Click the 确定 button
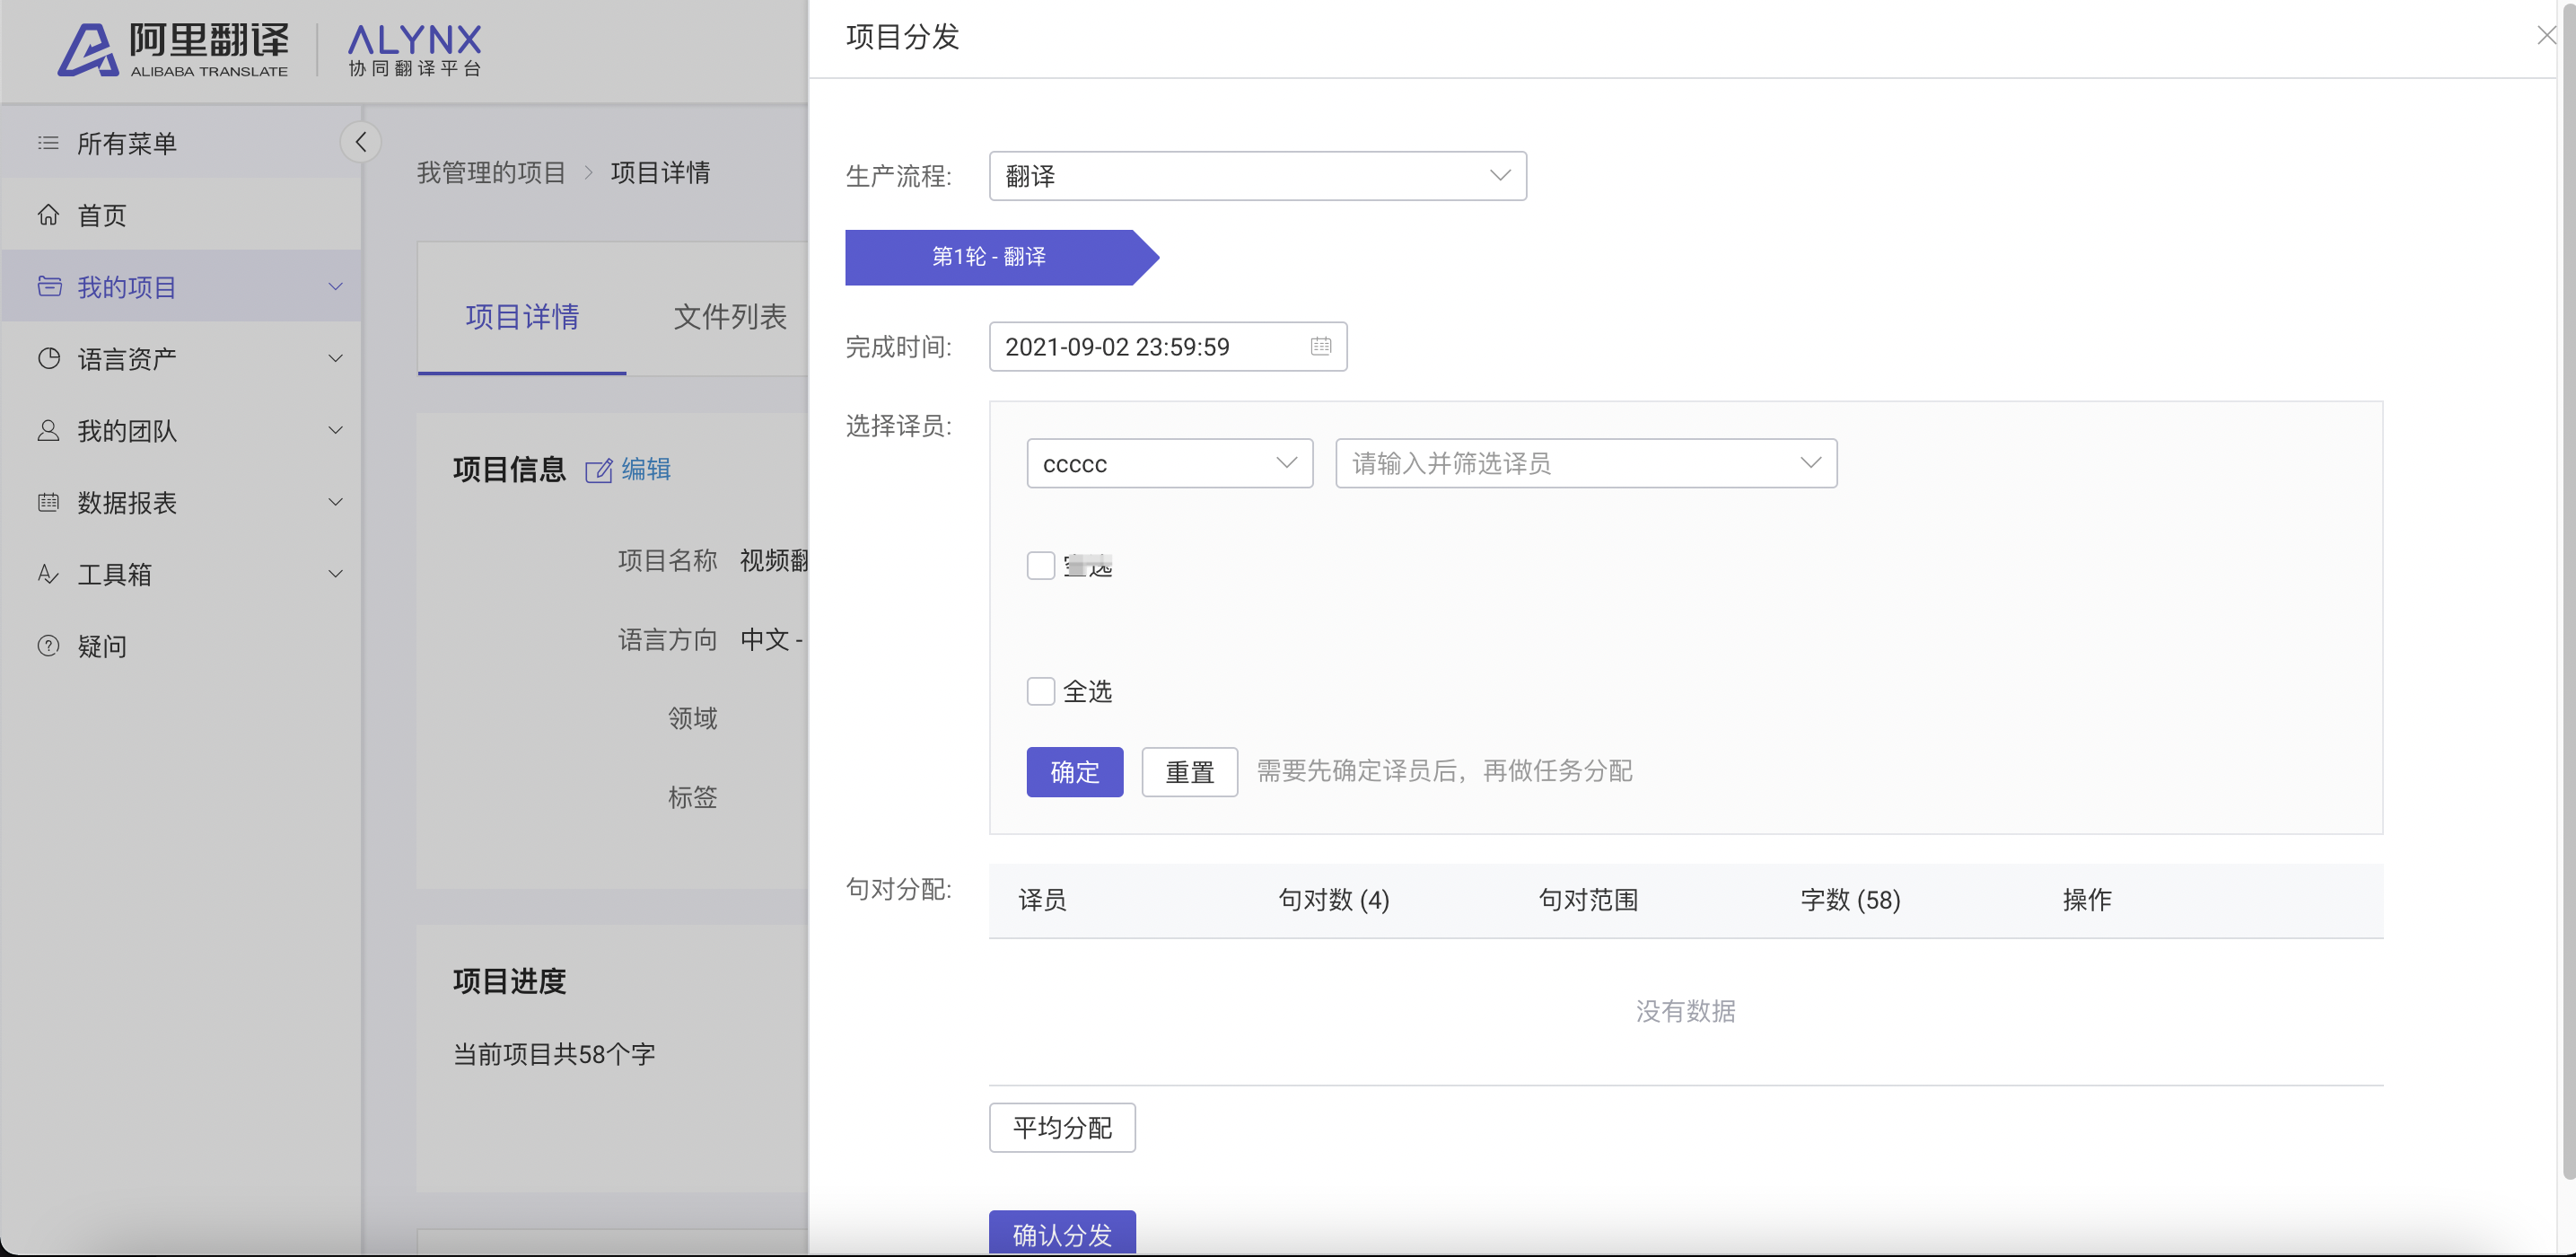This screenshot has width=2576, height=1257. pos(1075,772)
